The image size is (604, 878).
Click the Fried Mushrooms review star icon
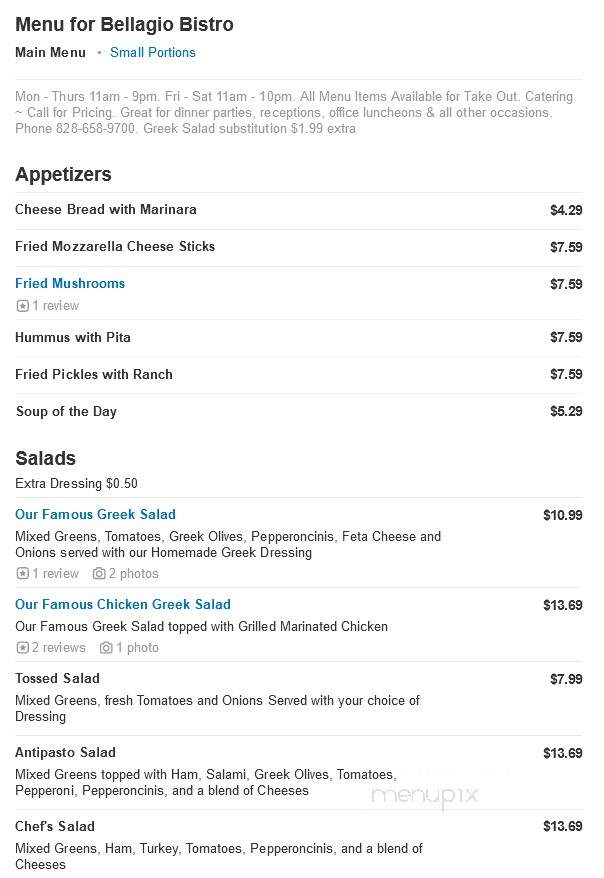coord(22,306)
